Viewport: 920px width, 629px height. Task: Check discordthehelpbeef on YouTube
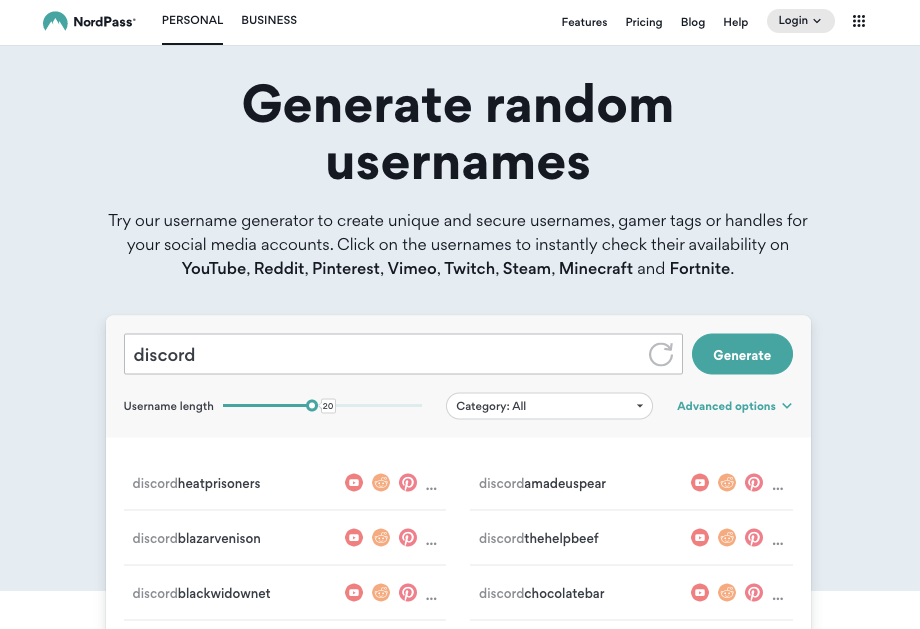click(x=700, y=538)
